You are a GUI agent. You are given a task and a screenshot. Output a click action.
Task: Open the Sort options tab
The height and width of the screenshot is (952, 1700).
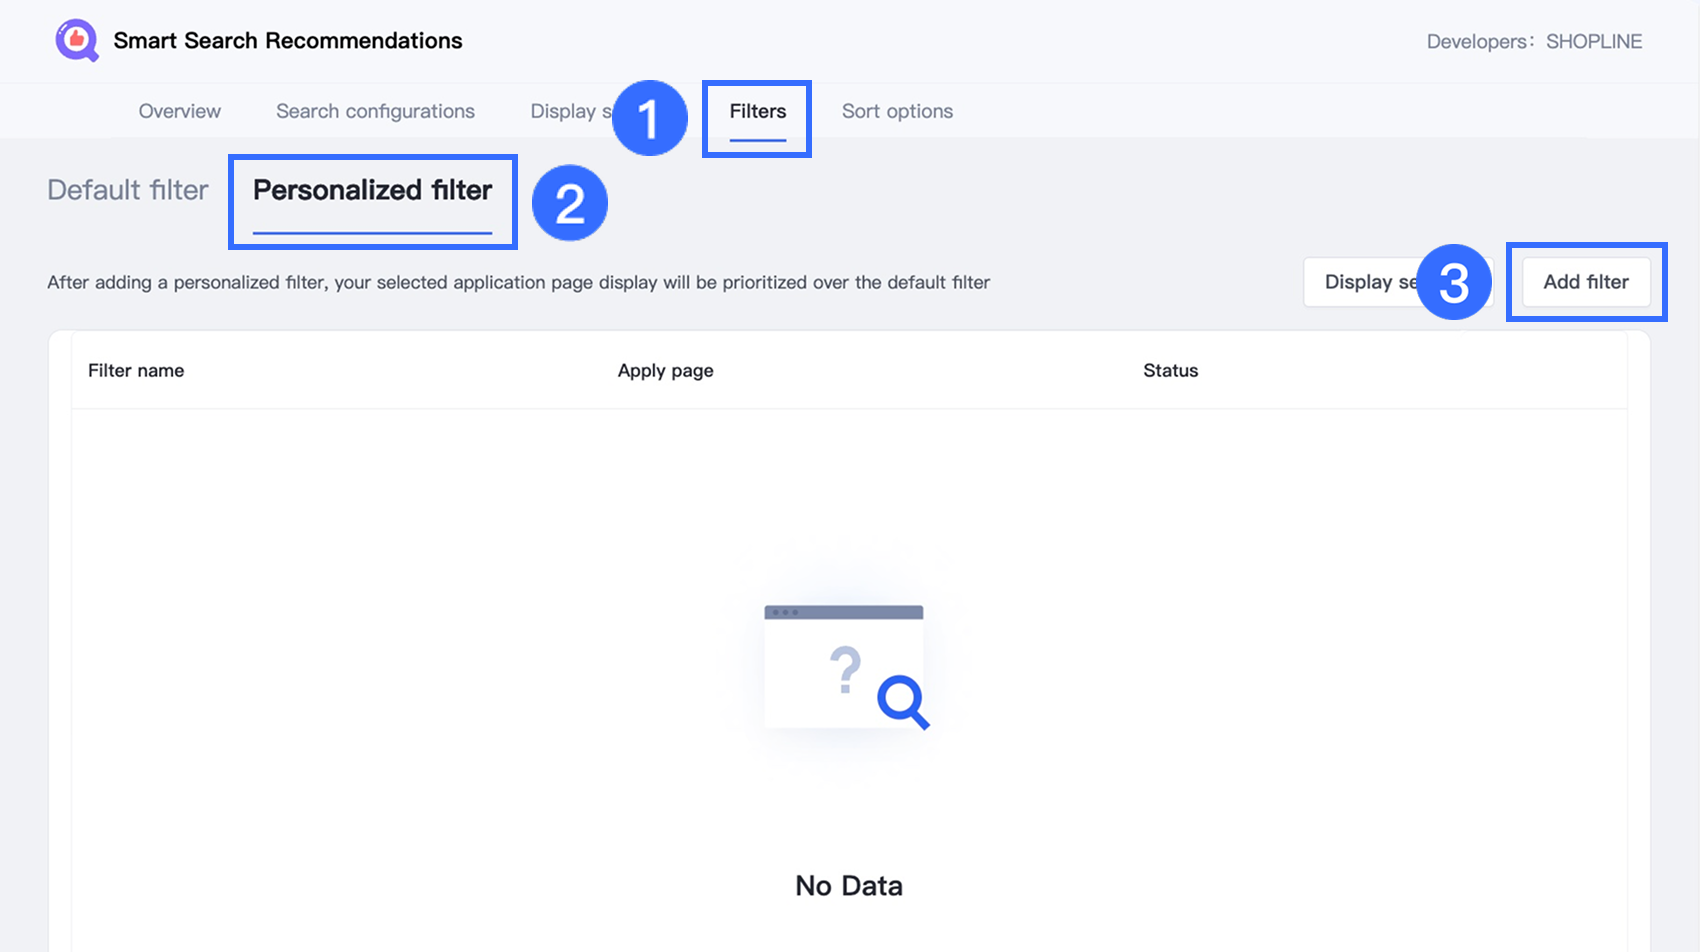point(897,111)
